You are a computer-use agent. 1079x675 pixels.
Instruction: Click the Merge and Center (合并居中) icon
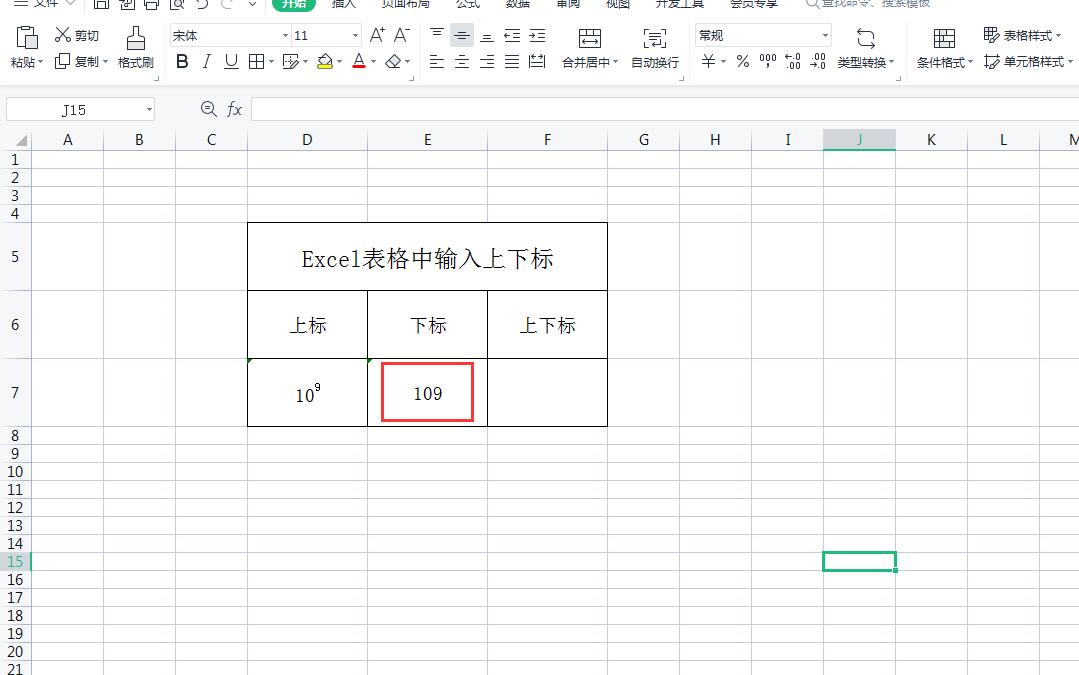click(x=590, y=38)
